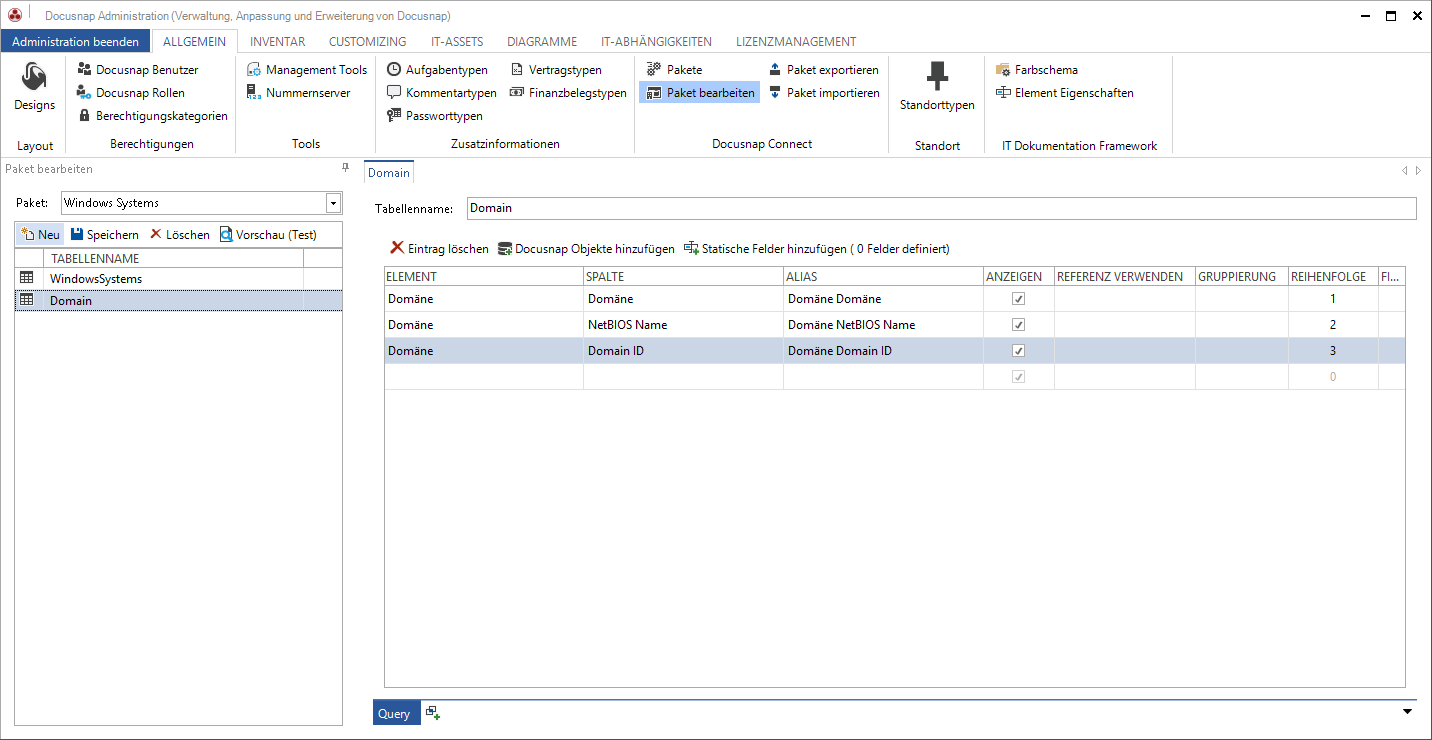
Task: Open Kommentartypen
Action: coord(442,93)
